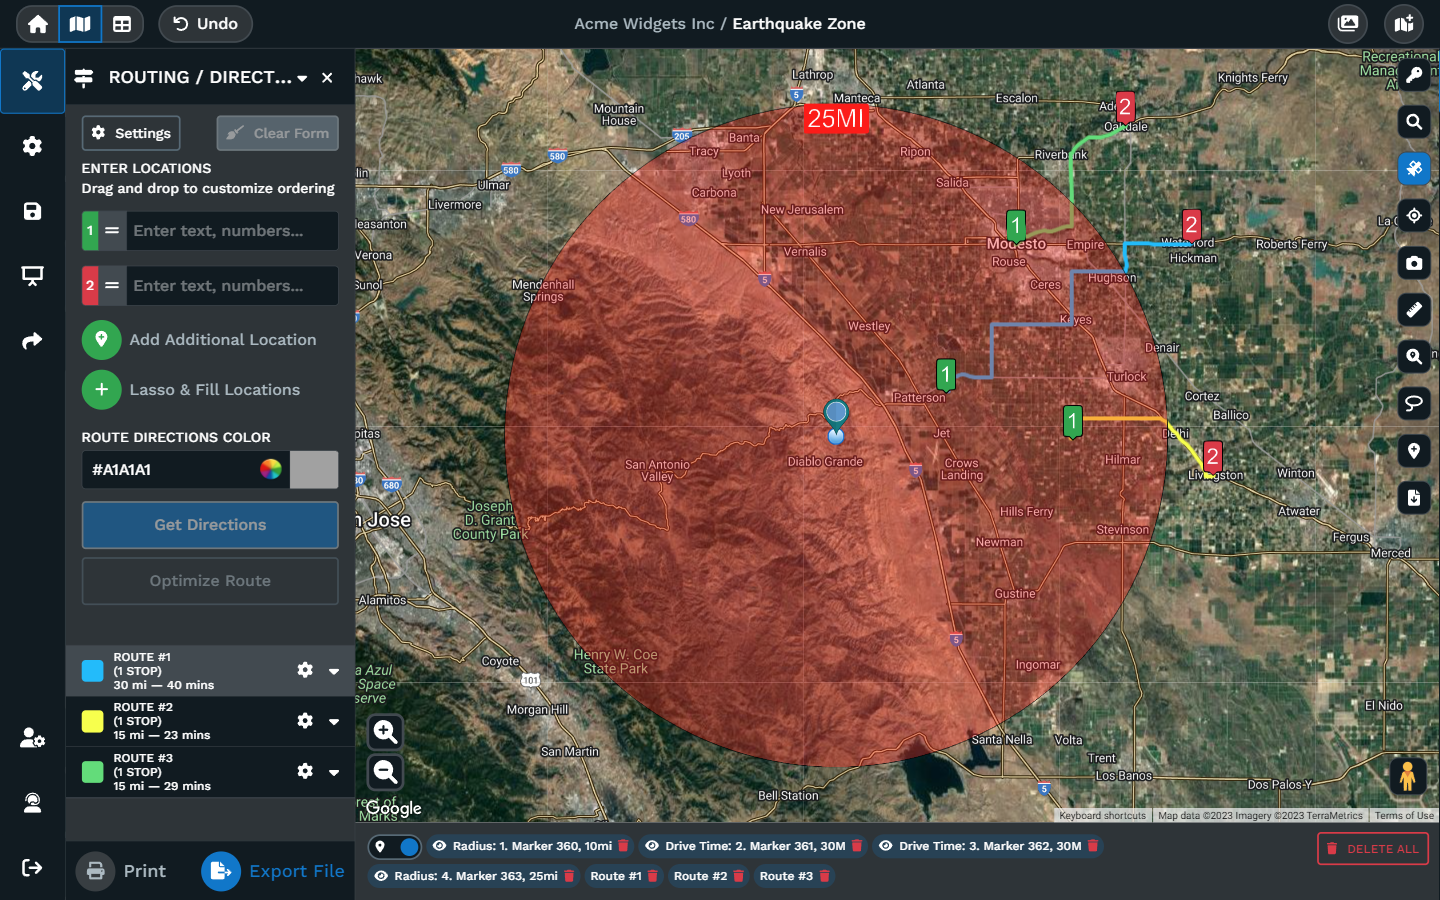Toggle the marker display switch
This screenshot has width=1440, height=900.
pyautogui.click(x=395, y=847)
